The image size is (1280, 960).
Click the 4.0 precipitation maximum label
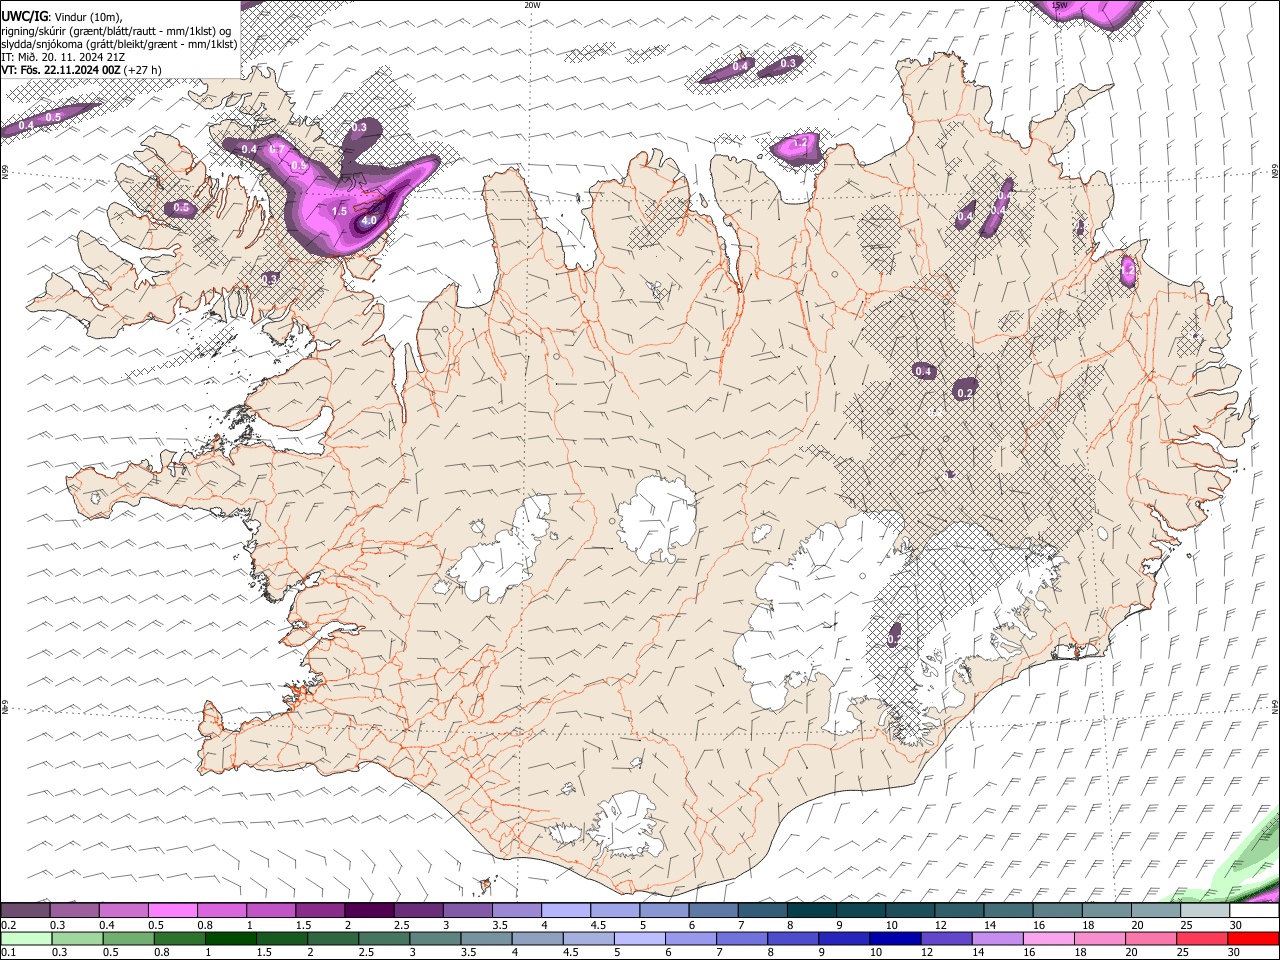(369, 221)
